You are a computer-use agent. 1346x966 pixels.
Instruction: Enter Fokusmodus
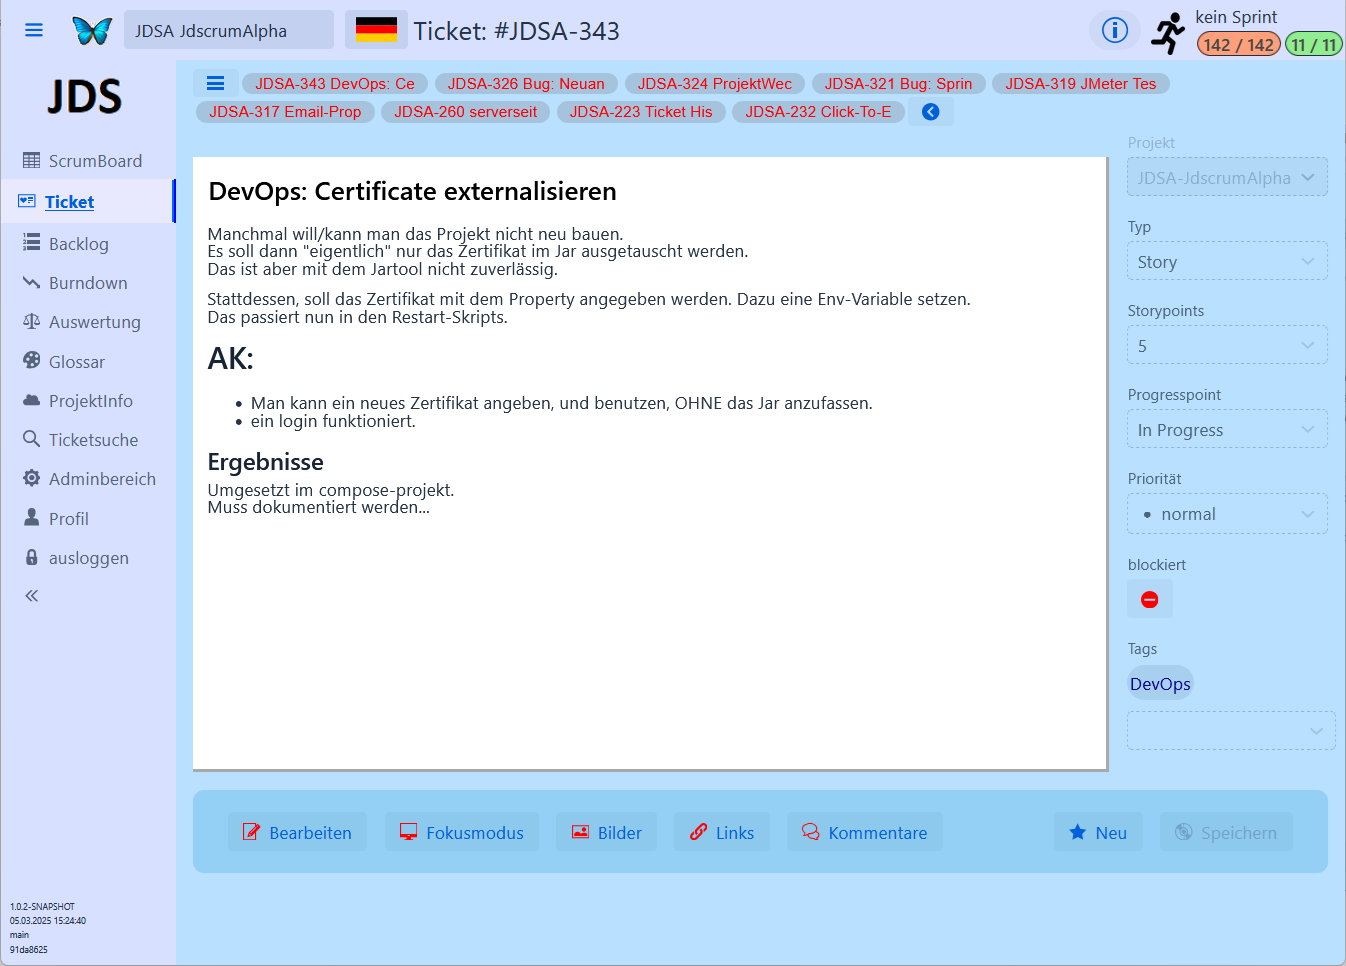(462, 832)
